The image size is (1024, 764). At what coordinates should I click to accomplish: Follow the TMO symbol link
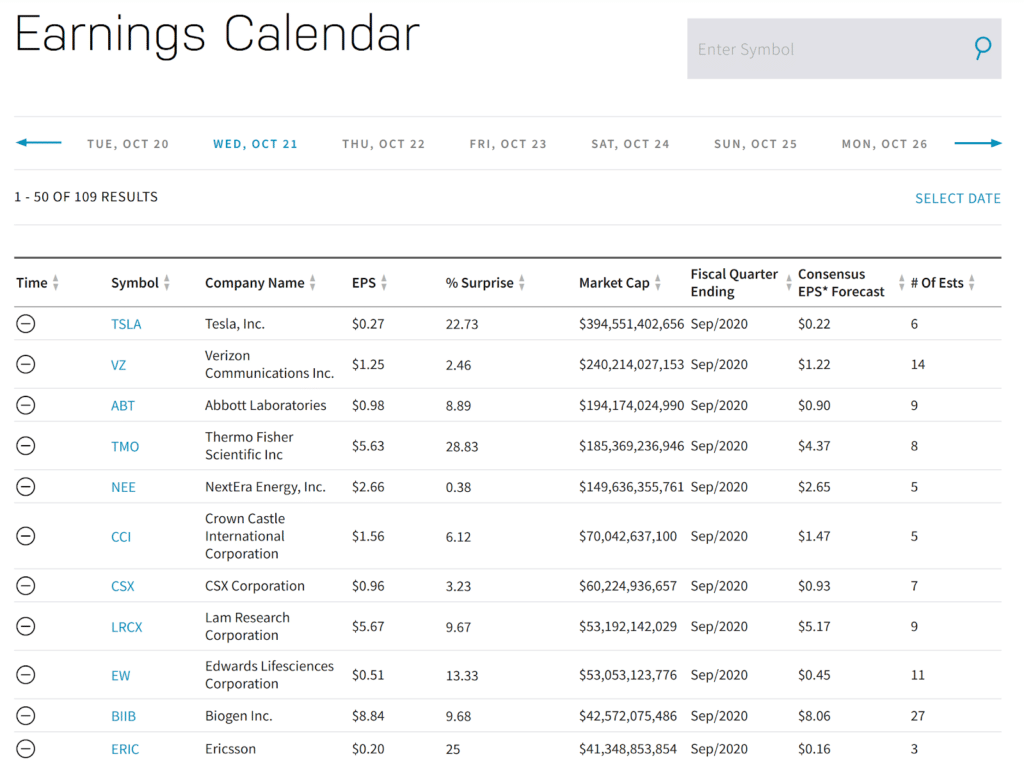(x=125, y=447)
